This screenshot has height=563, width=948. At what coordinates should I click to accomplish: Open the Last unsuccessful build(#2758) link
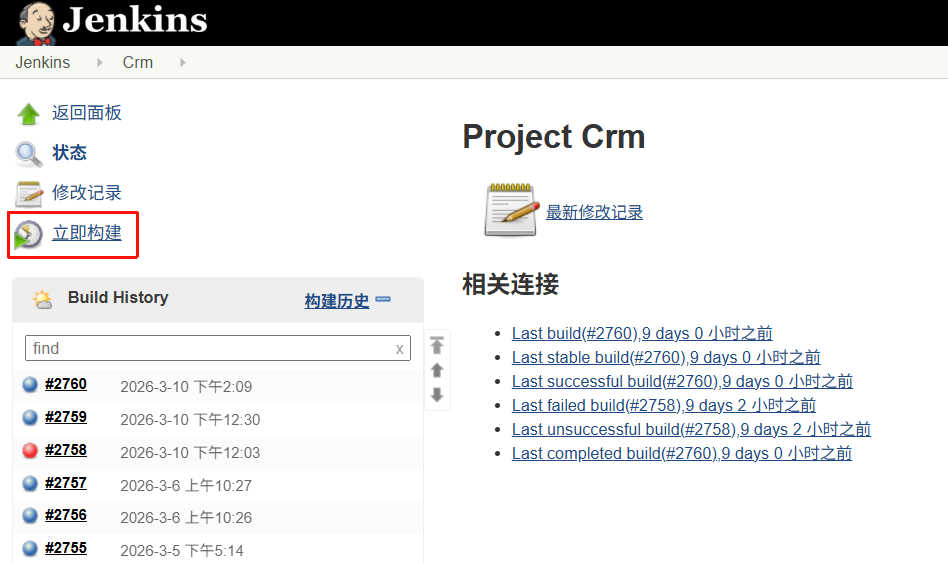tap(691, 429)
